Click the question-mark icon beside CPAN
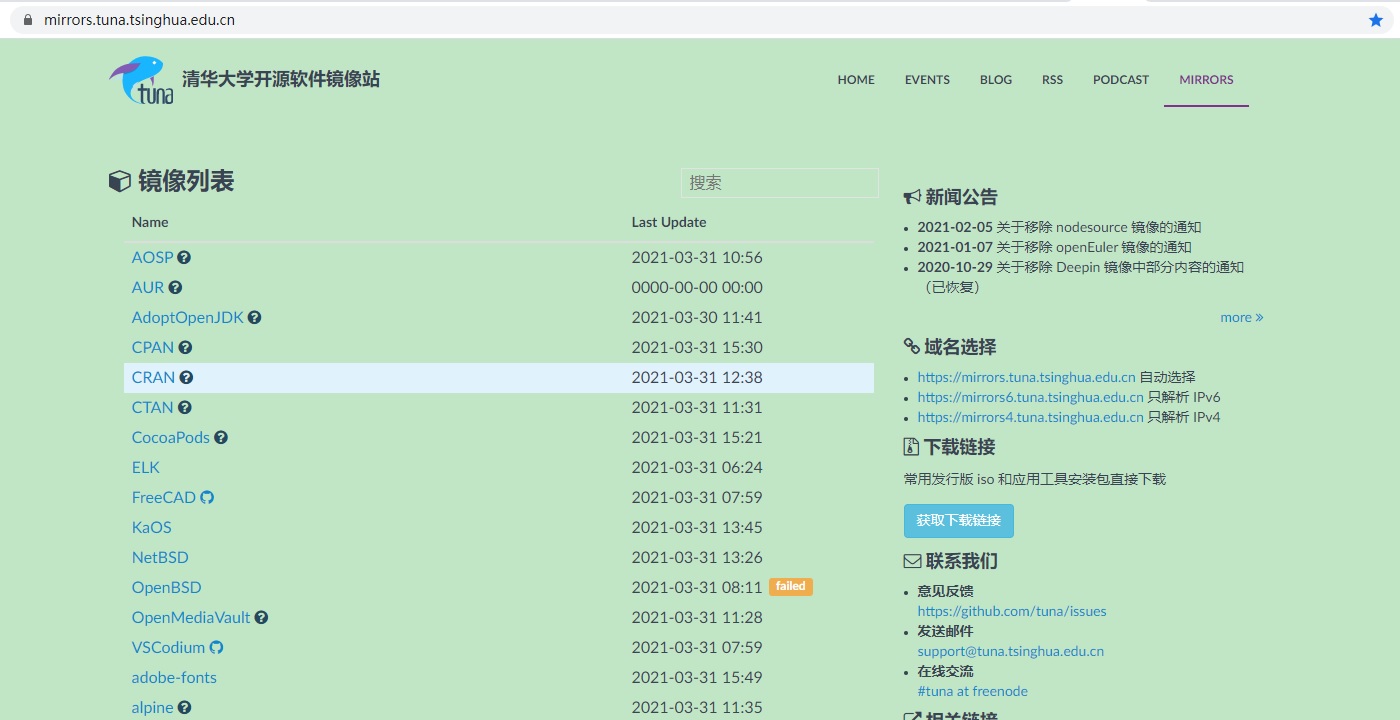Image resolution: width=1400 pixels, height=720 pixels. click(185, 347)
